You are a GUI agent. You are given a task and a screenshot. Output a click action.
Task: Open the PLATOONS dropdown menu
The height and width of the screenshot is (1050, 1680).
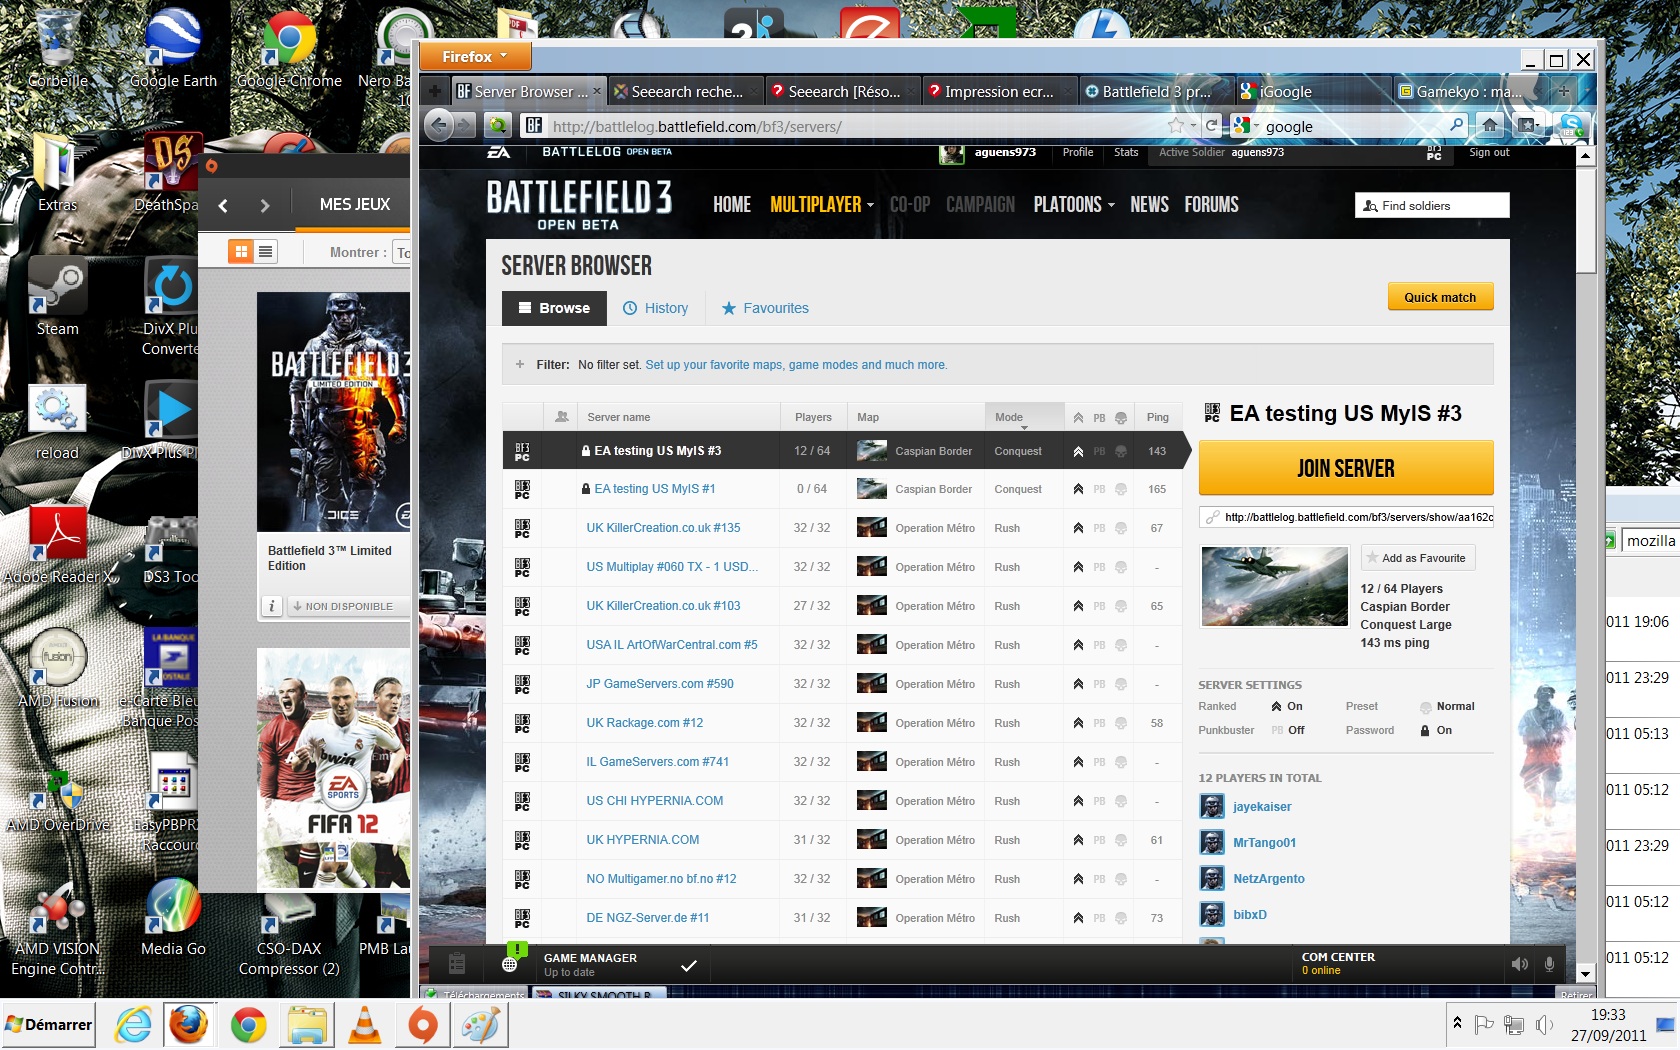(1074, 204)
